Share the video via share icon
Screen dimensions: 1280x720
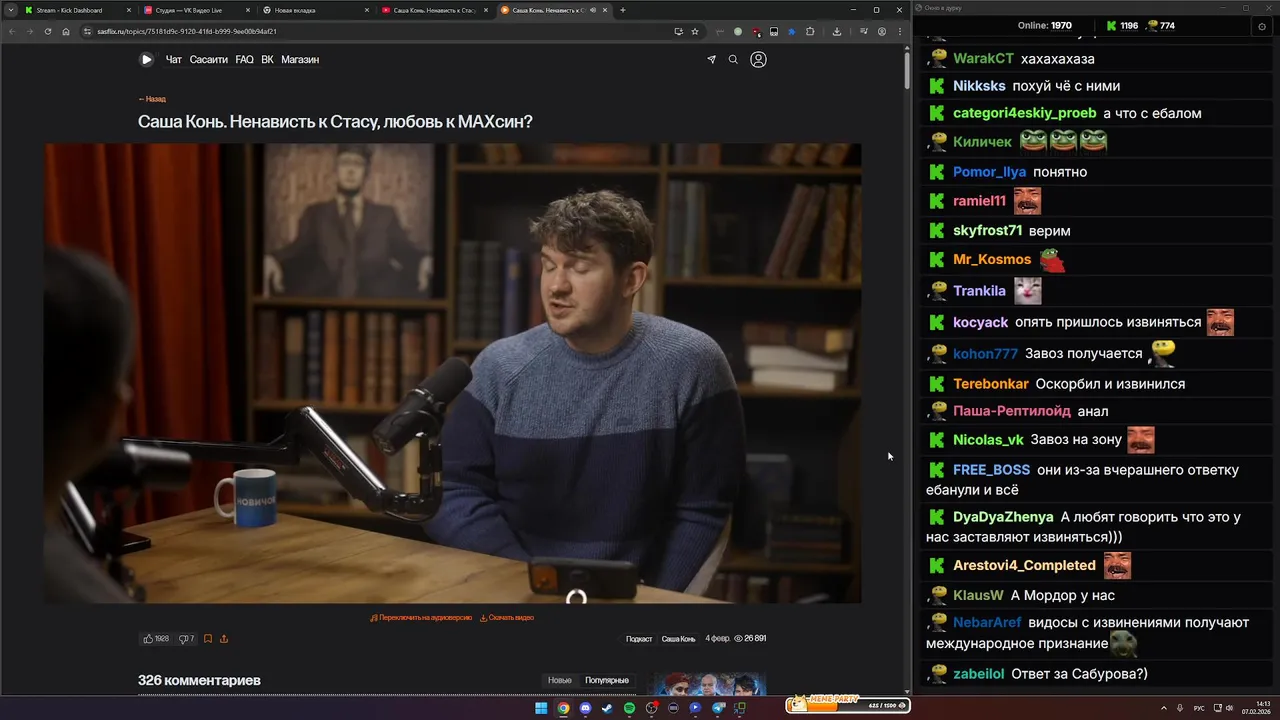pos(224,638)
